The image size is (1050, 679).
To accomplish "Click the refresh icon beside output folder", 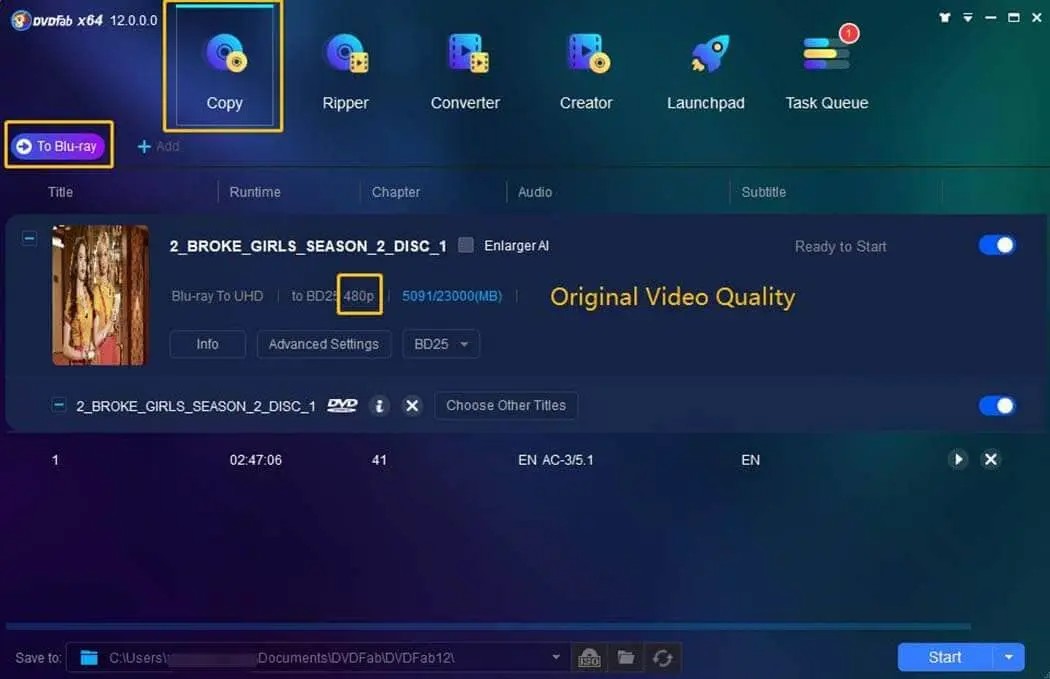I will coord(662,658).
